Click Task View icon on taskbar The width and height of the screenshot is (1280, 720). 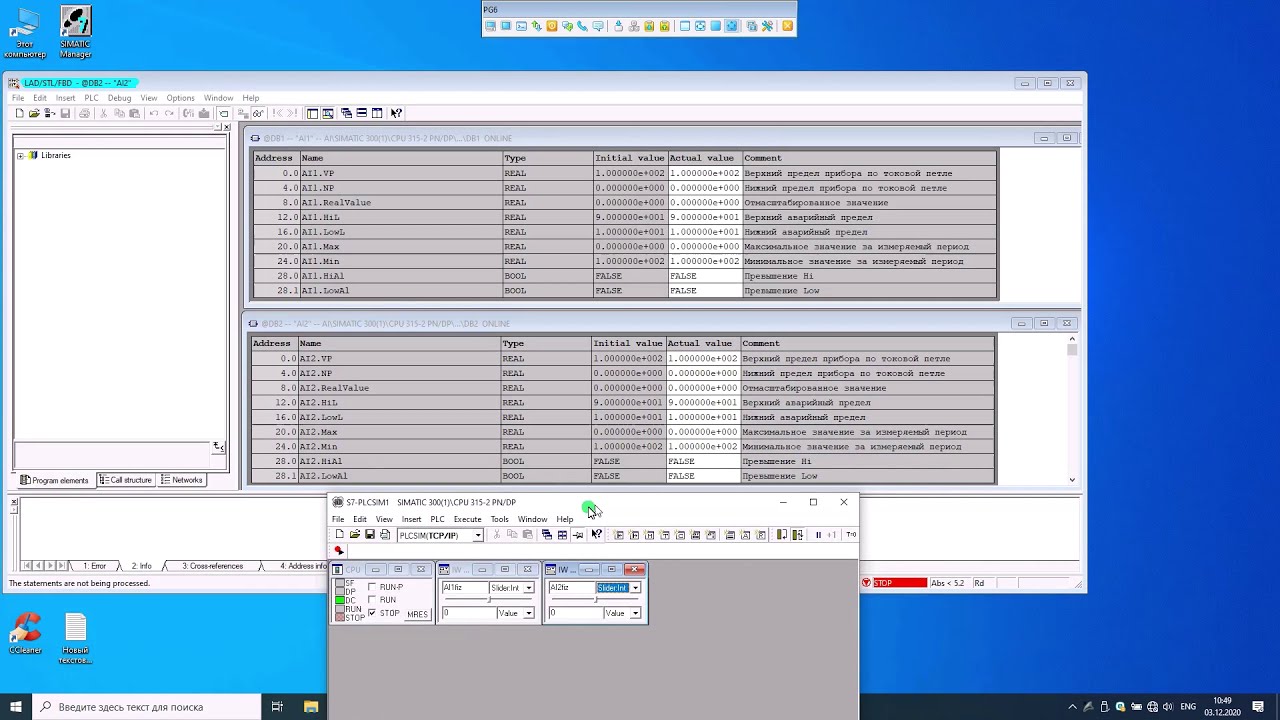point(277,707)
